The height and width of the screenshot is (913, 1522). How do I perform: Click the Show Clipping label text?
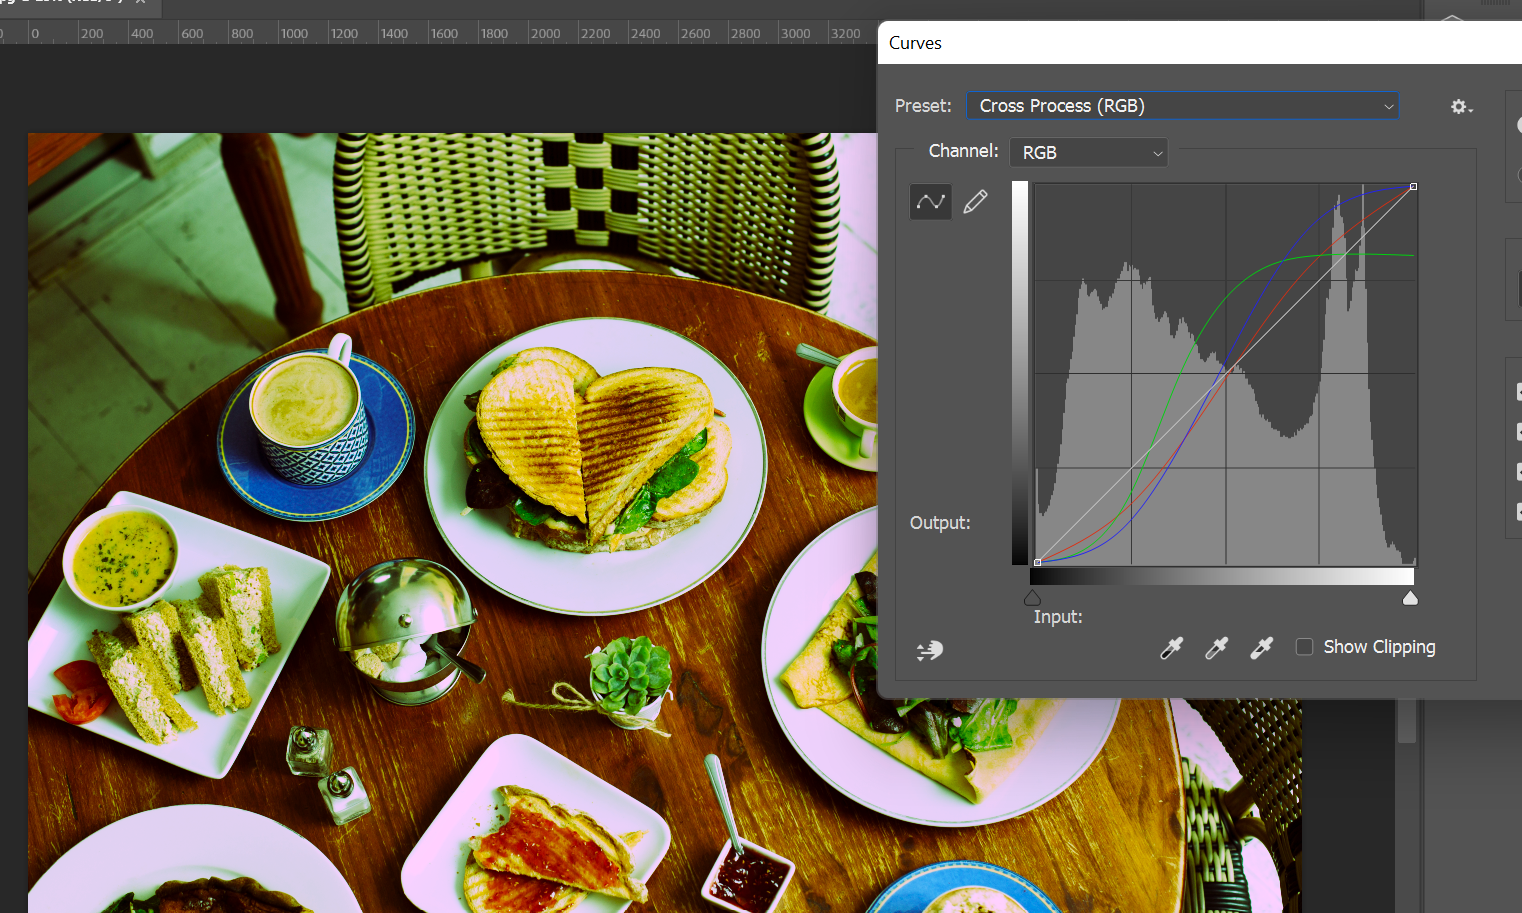click(x=1379, y=647)
